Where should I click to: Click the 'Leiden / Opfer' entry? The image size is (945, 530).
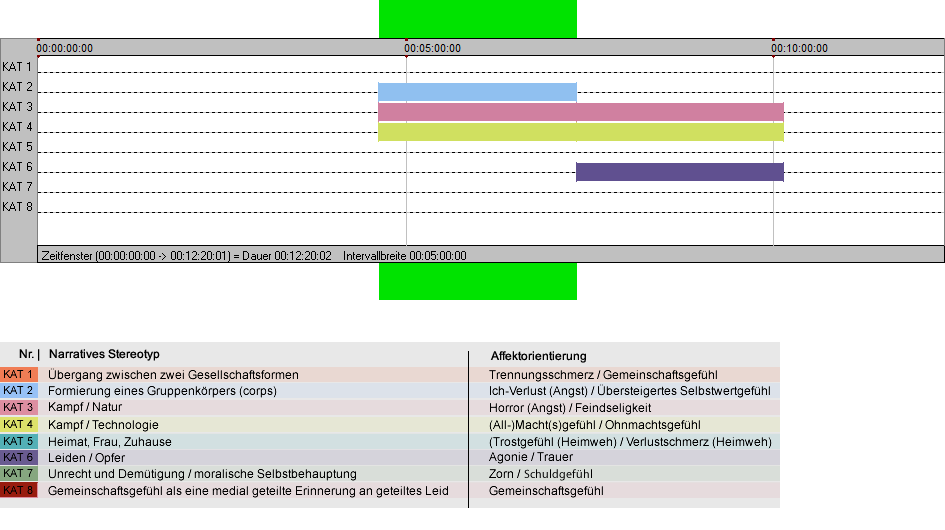86,458
